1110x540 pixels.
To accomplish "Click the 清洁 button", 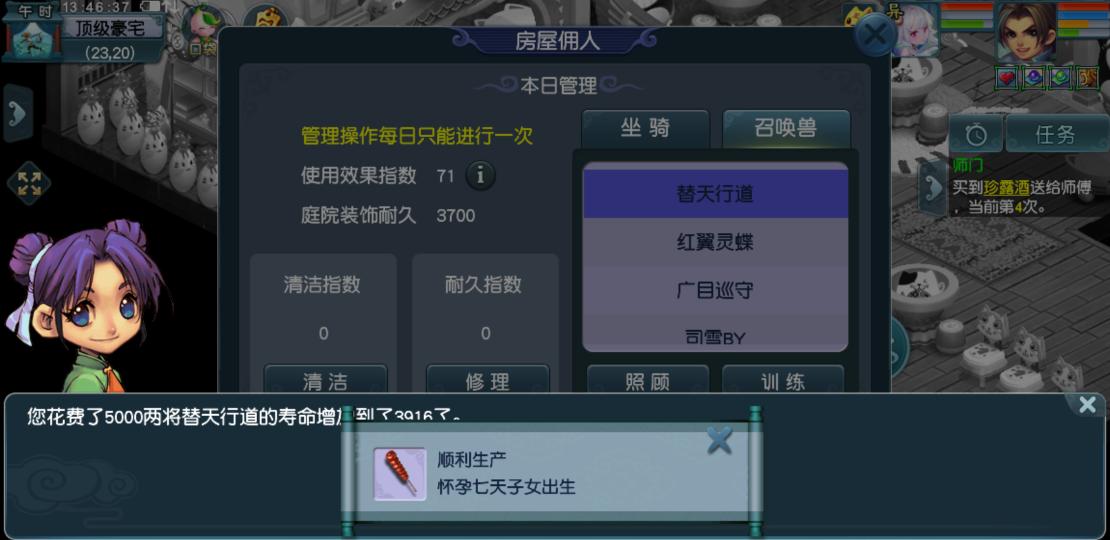I will [x=325, y=380].
